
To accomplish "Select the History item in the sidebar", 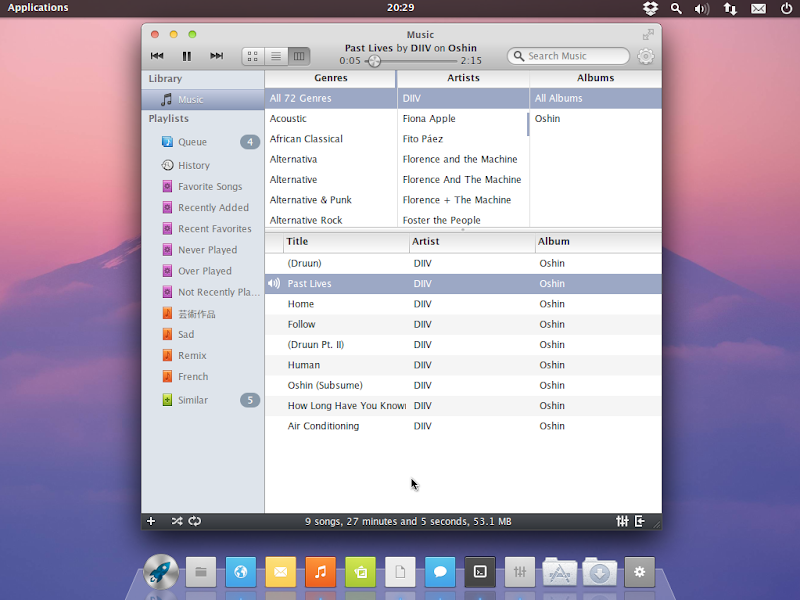I will pyautogui.click(x=193, y=165).
